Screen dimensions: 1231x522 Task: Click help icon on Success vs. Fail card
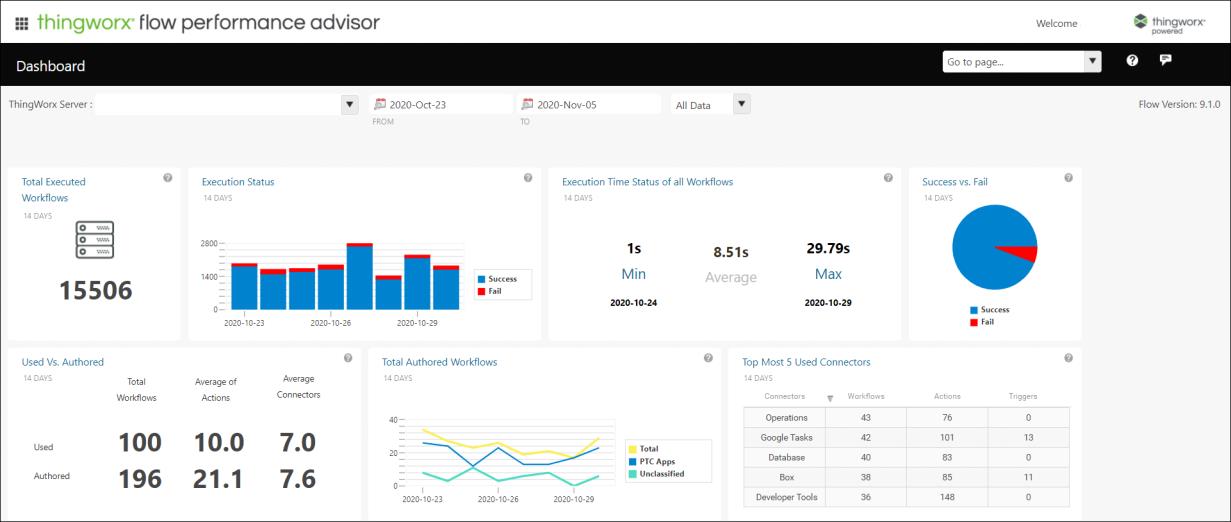(1068, 178)
